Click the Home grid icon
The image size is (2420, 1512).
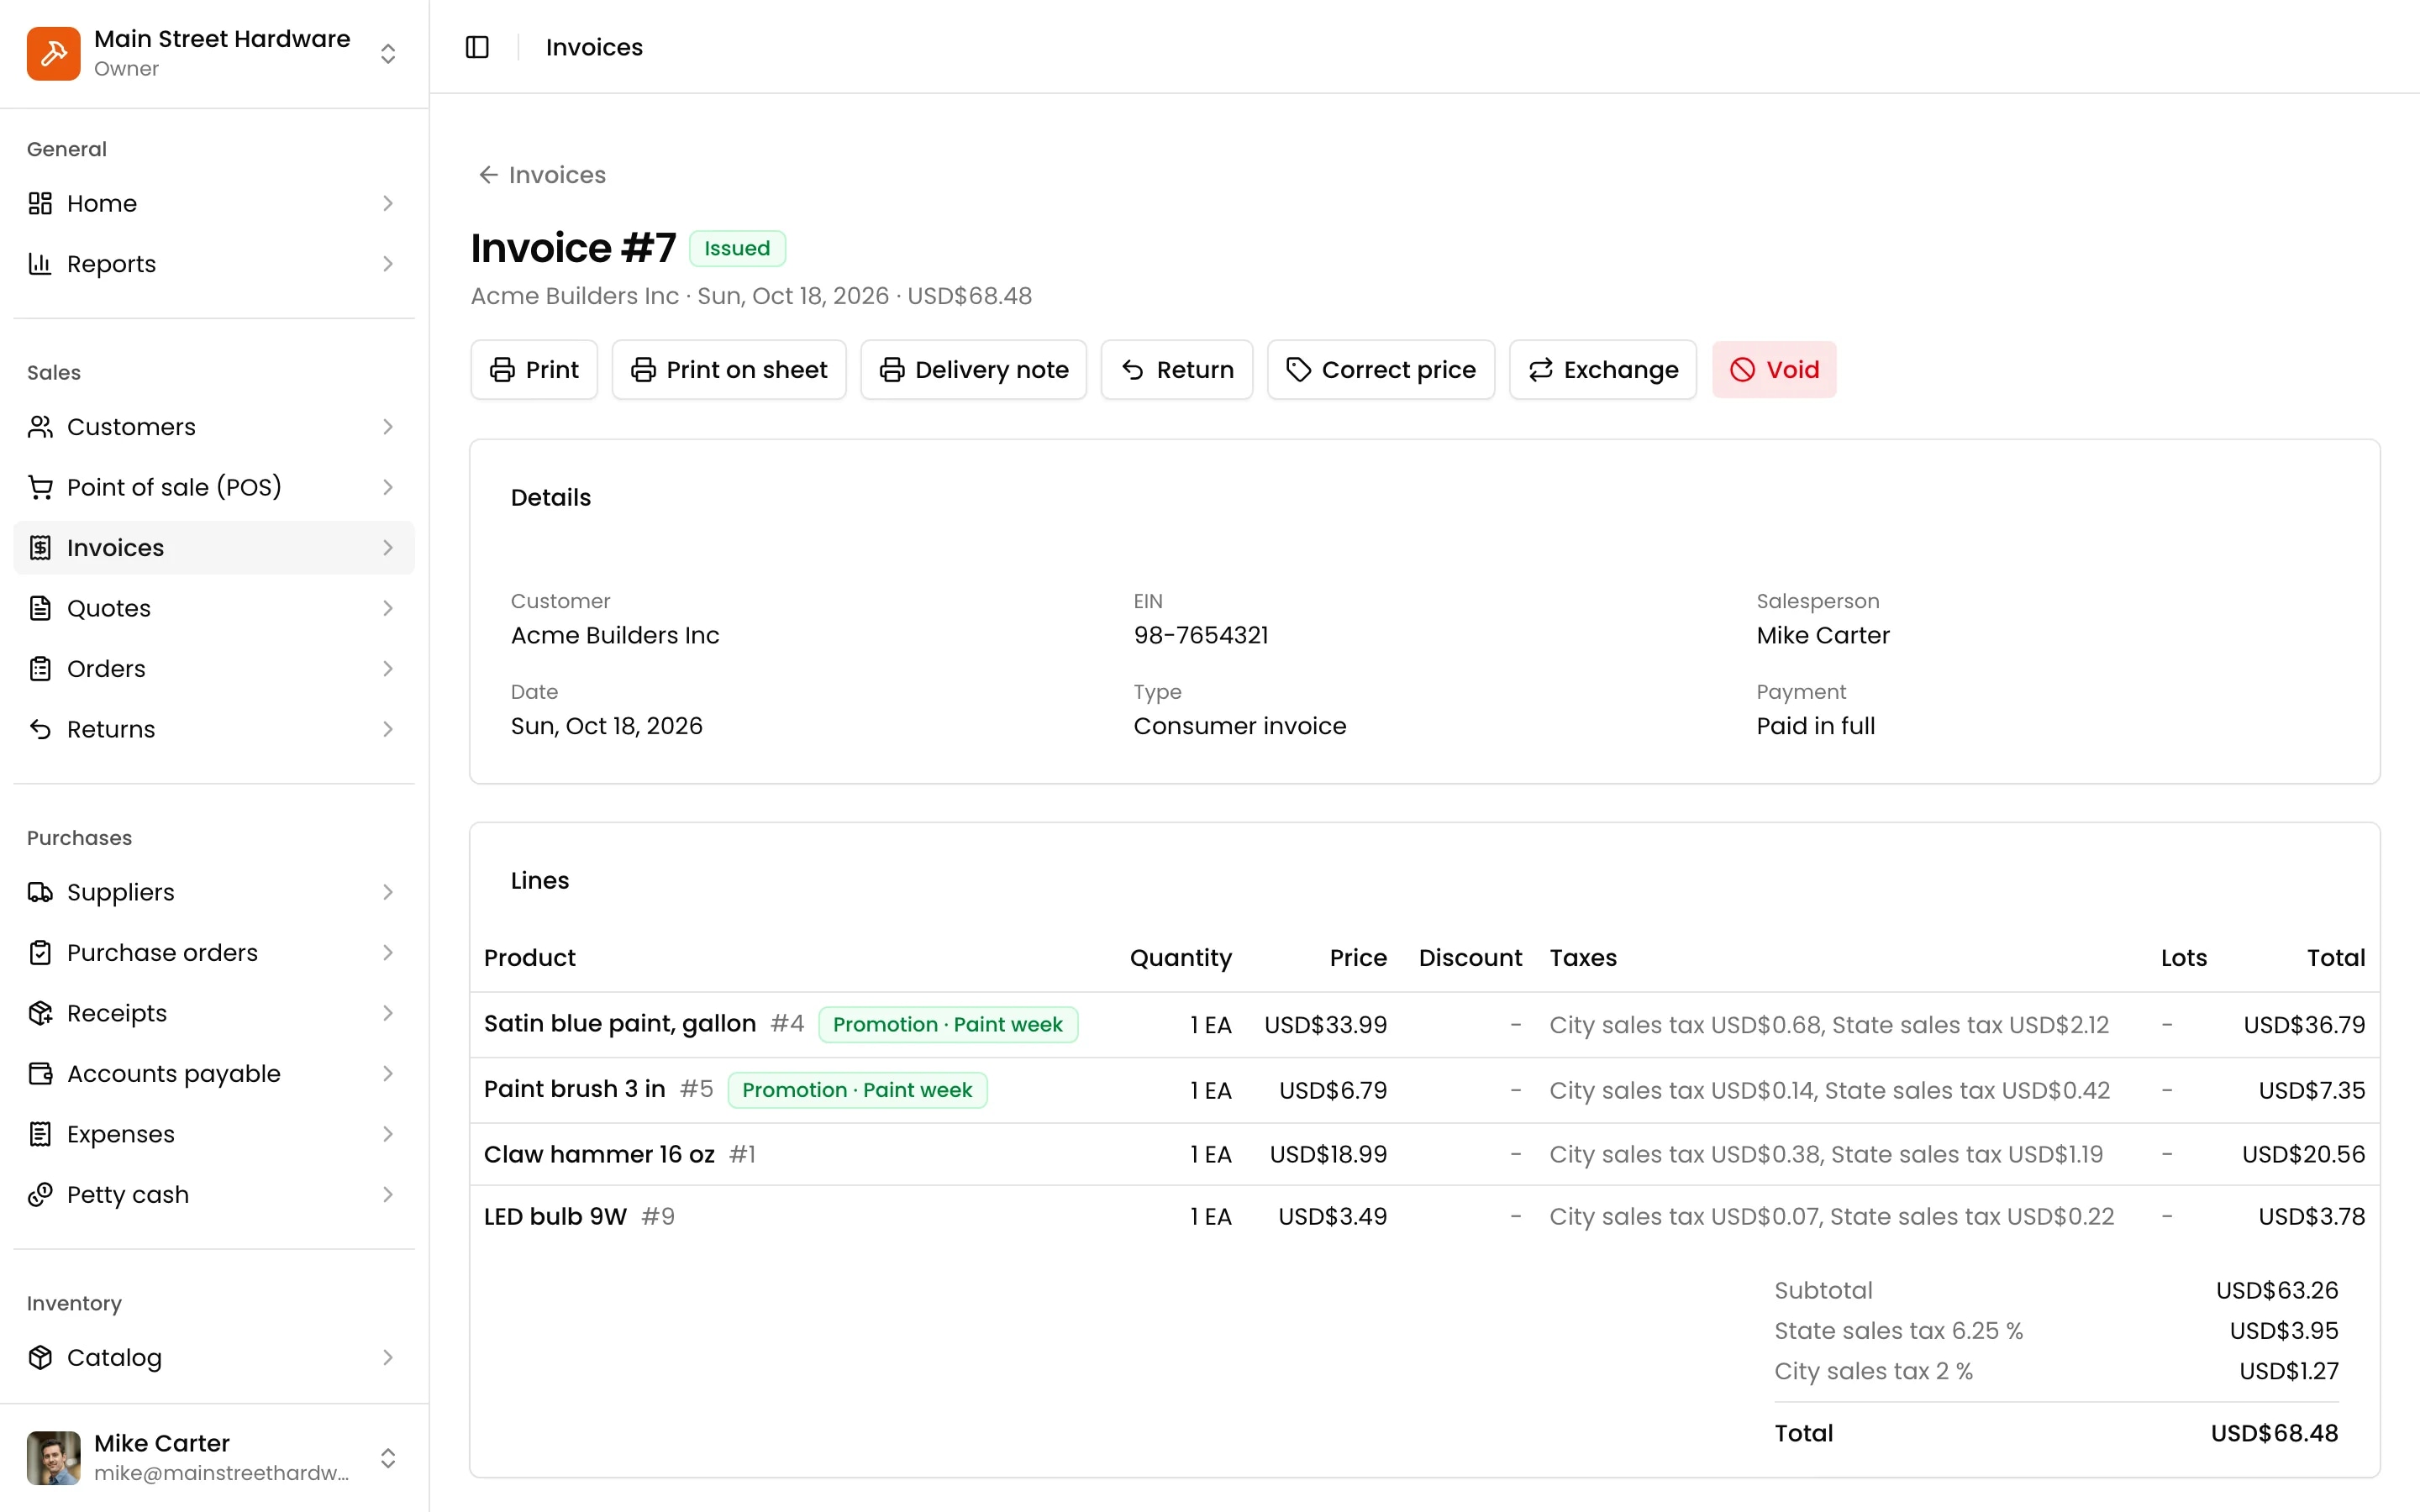pyautogui.click(x=40, y=203)
